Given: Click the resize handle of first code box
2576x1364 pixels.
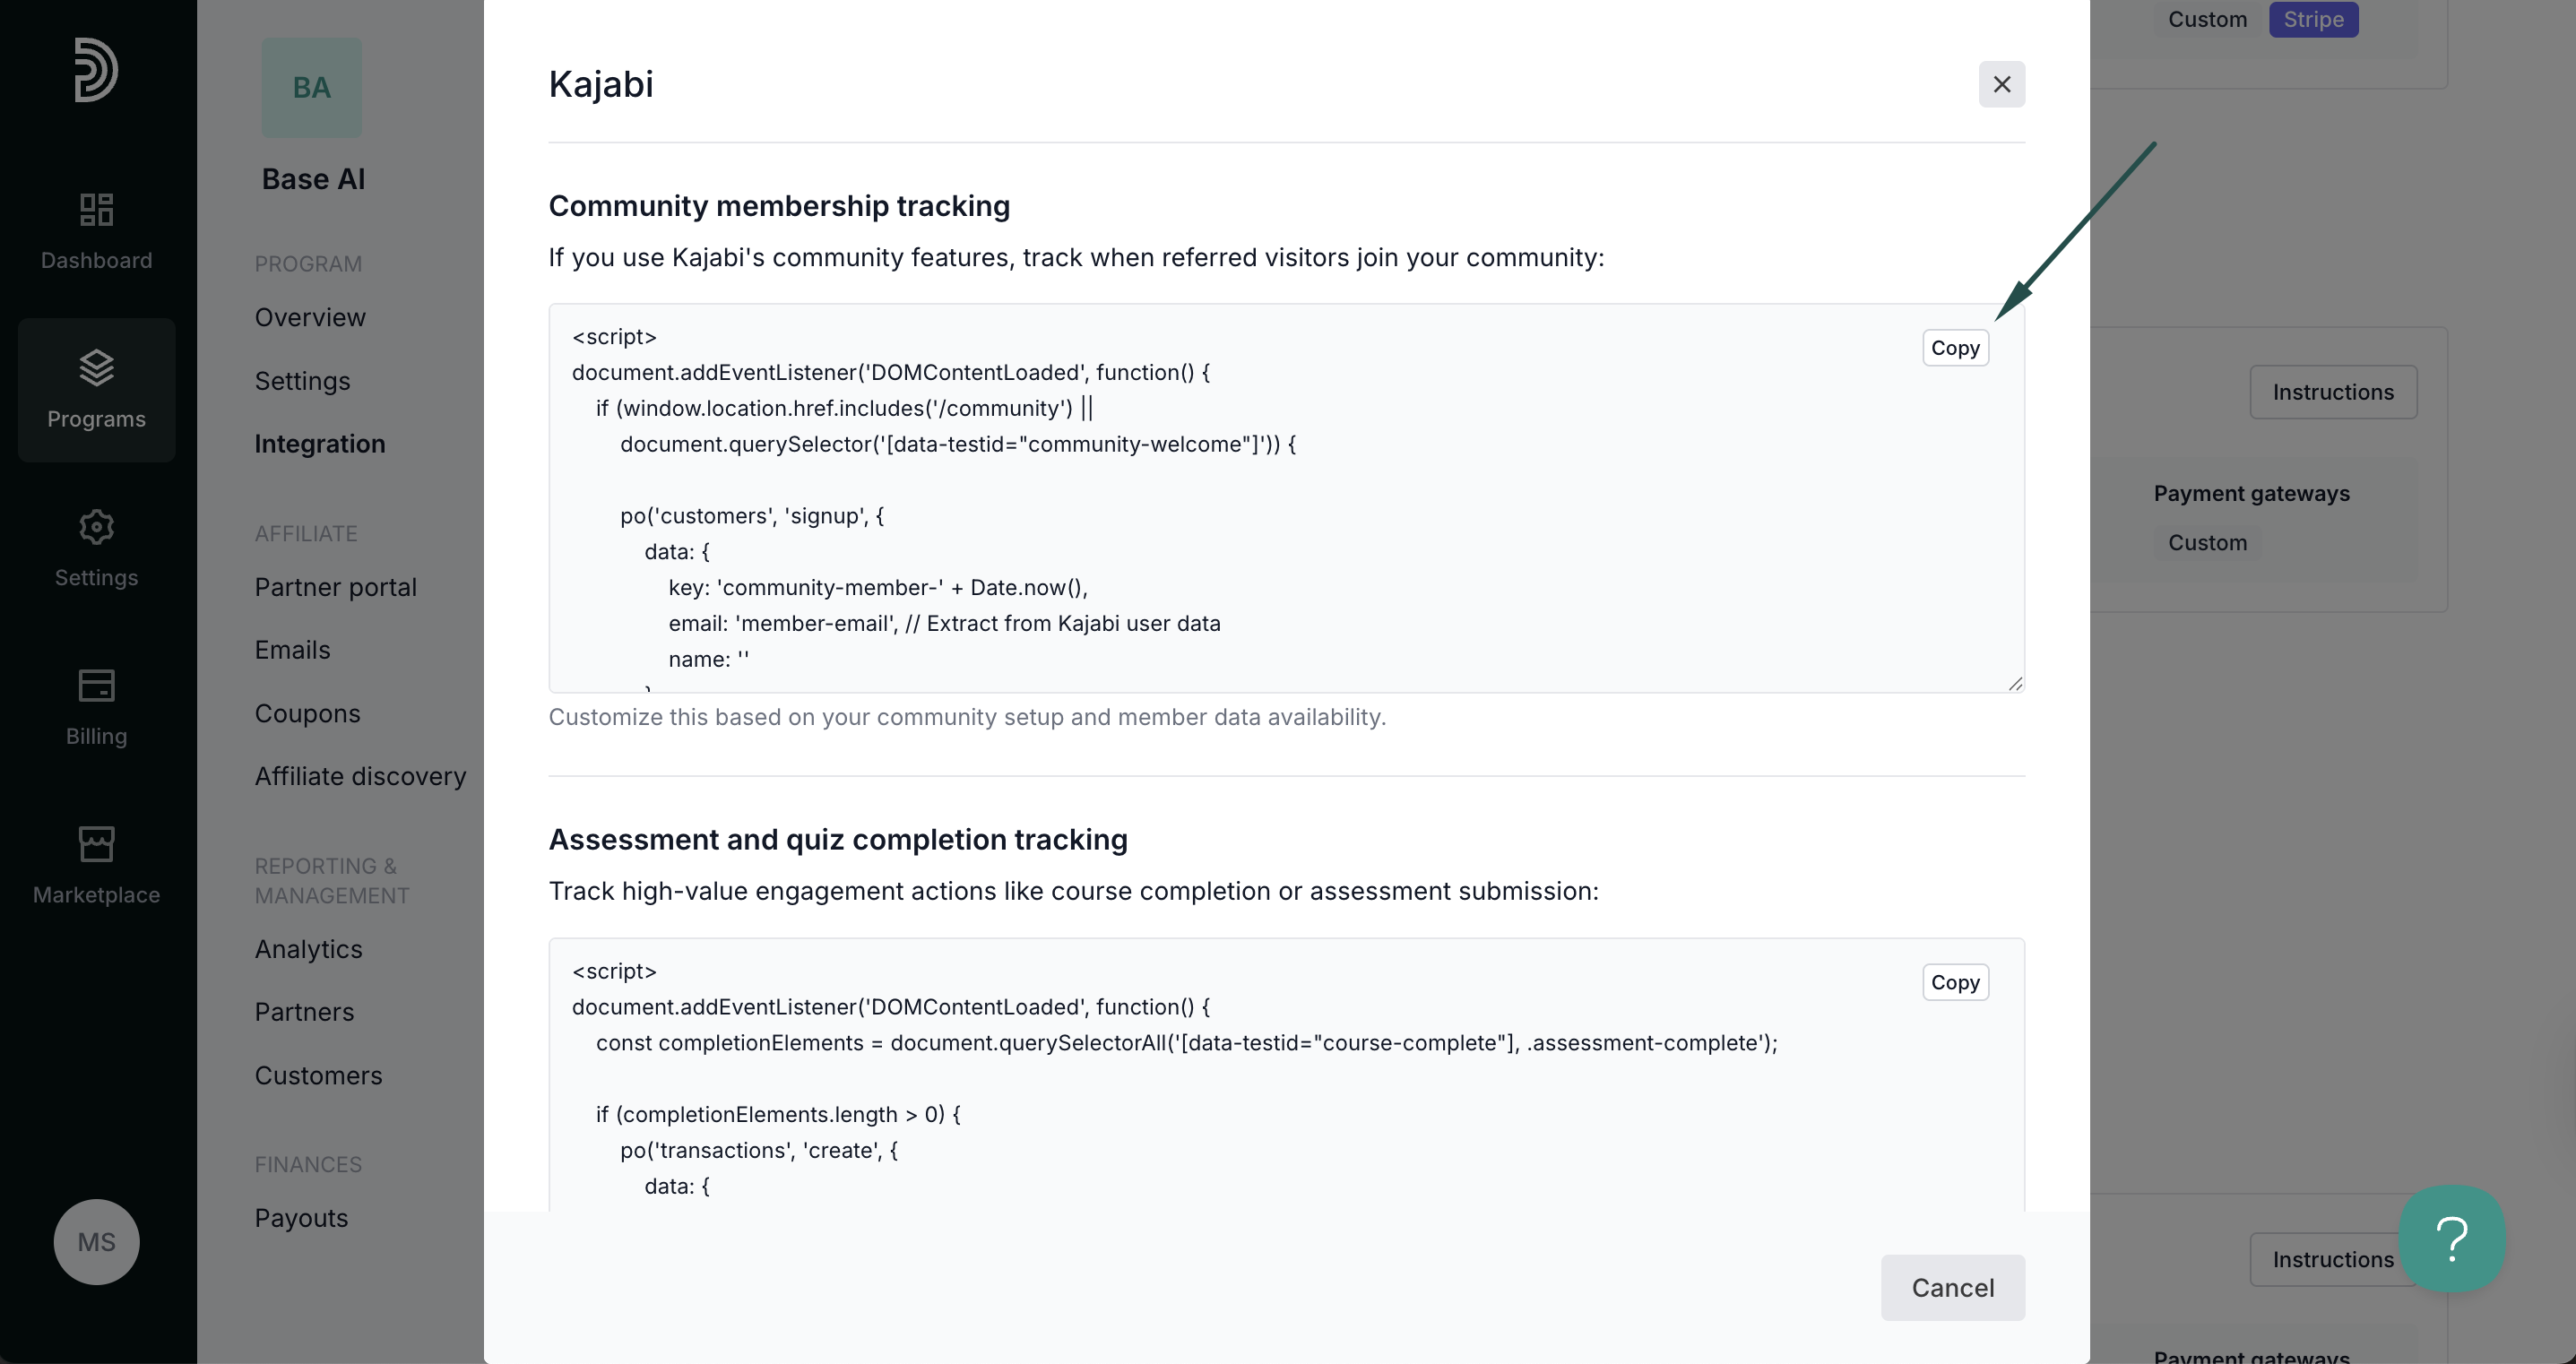Looking at the screenshot, I should [x=2015, y=684].
